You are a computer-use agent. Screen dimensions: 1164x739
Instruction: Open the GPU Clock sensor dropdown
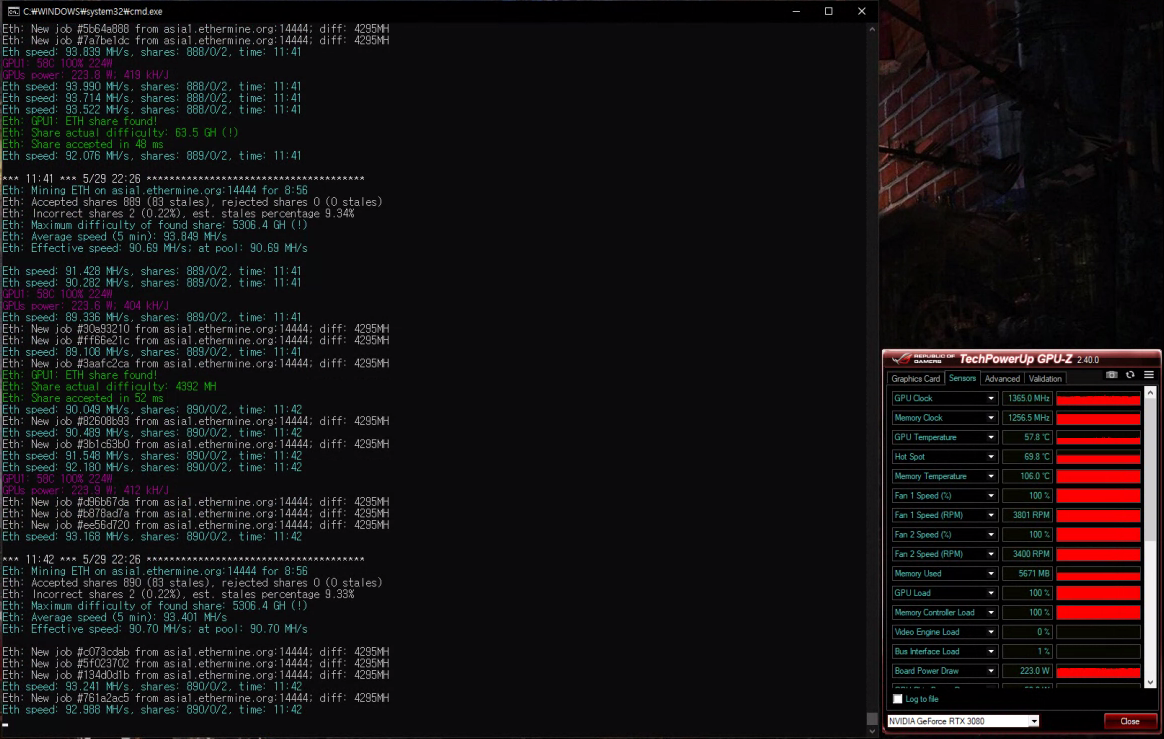[991, 399]
